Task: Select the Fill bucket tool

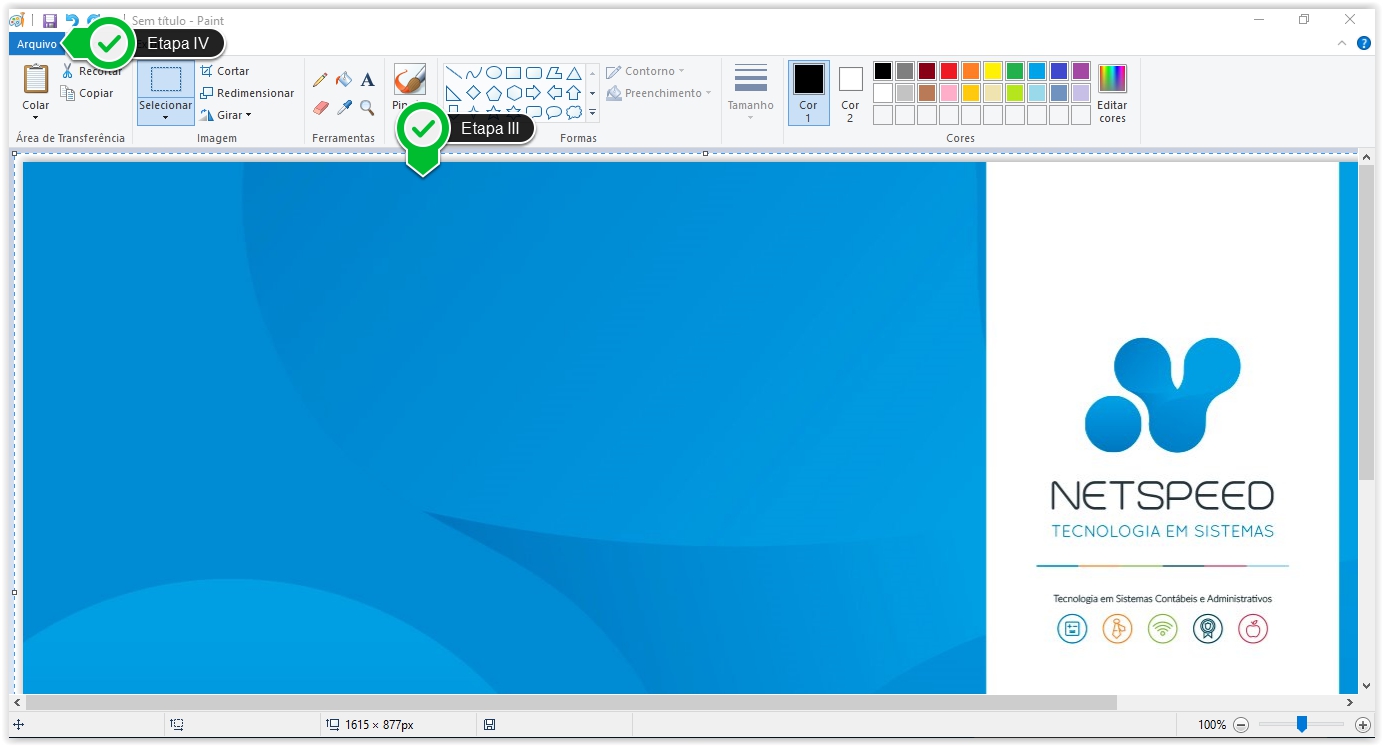Action: [344, 80]
